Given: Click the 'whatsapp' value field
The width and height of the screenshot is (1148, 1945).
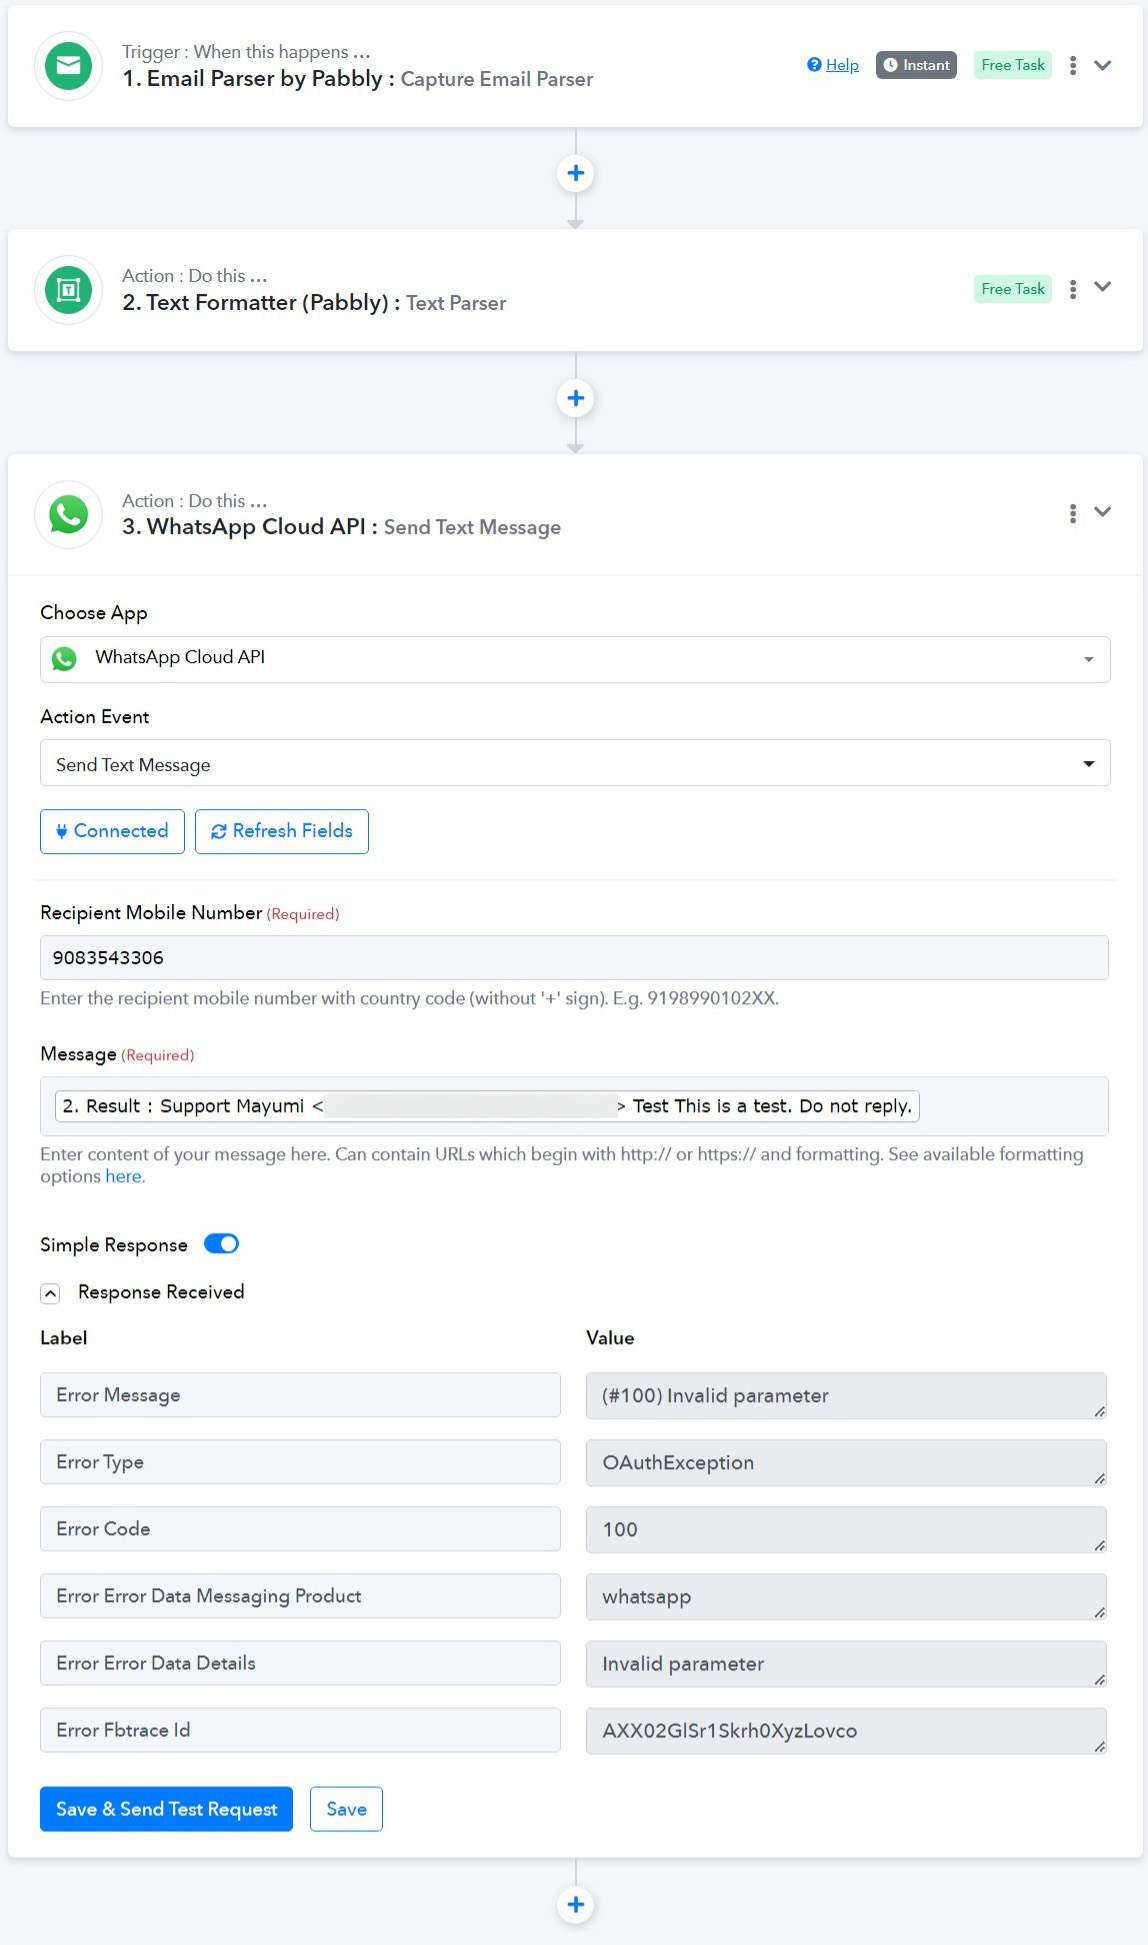Looking at the screenshot, I should [846, 1597].
